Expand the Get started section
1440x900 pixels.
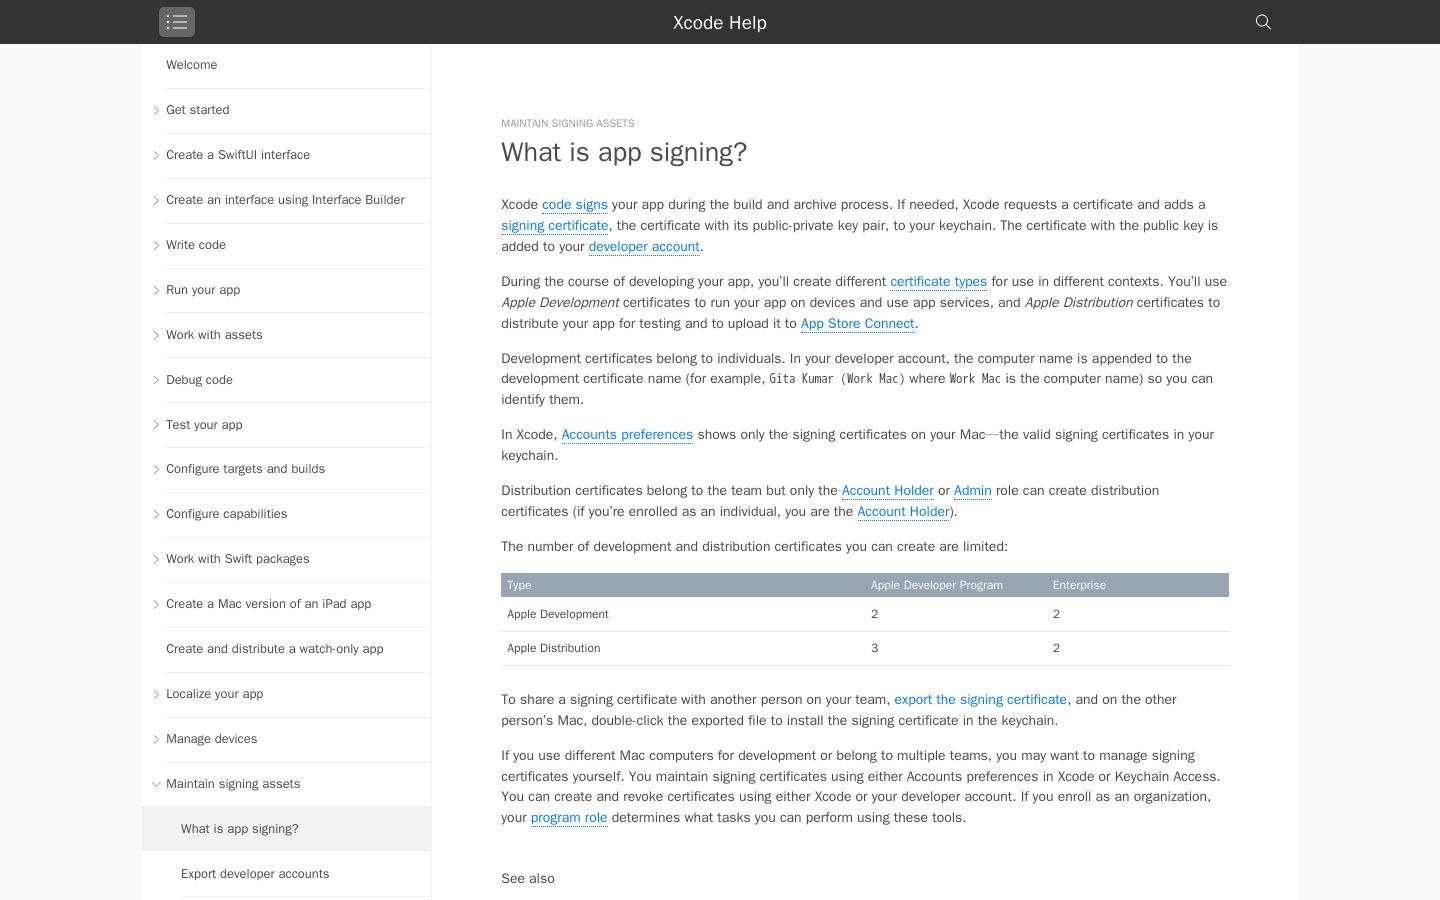[156, 111]
